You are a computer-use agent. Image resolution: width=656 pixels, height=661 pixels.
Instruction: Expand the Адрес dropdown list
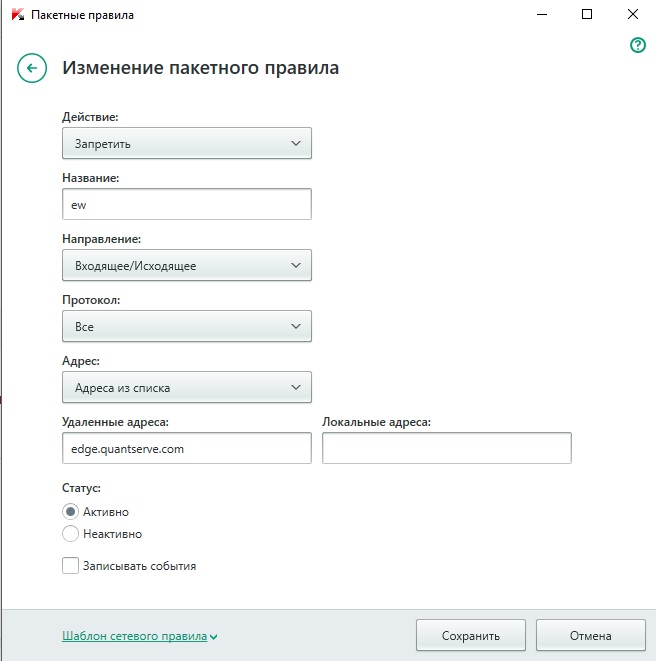[x=186, y=387]
